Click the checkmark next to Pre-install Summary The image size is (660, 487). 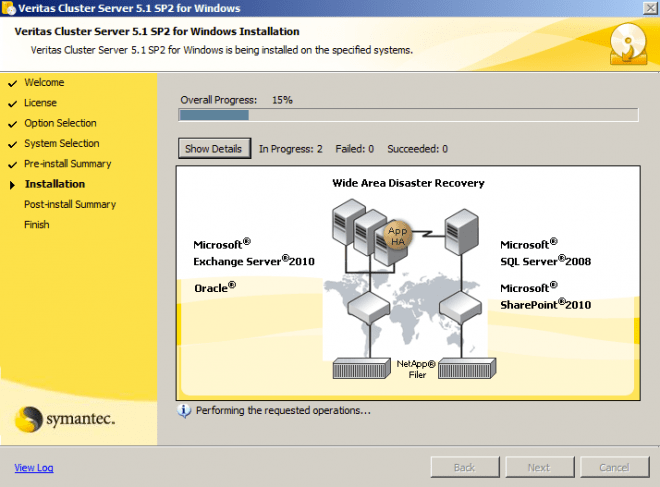(x=13, y=165)
